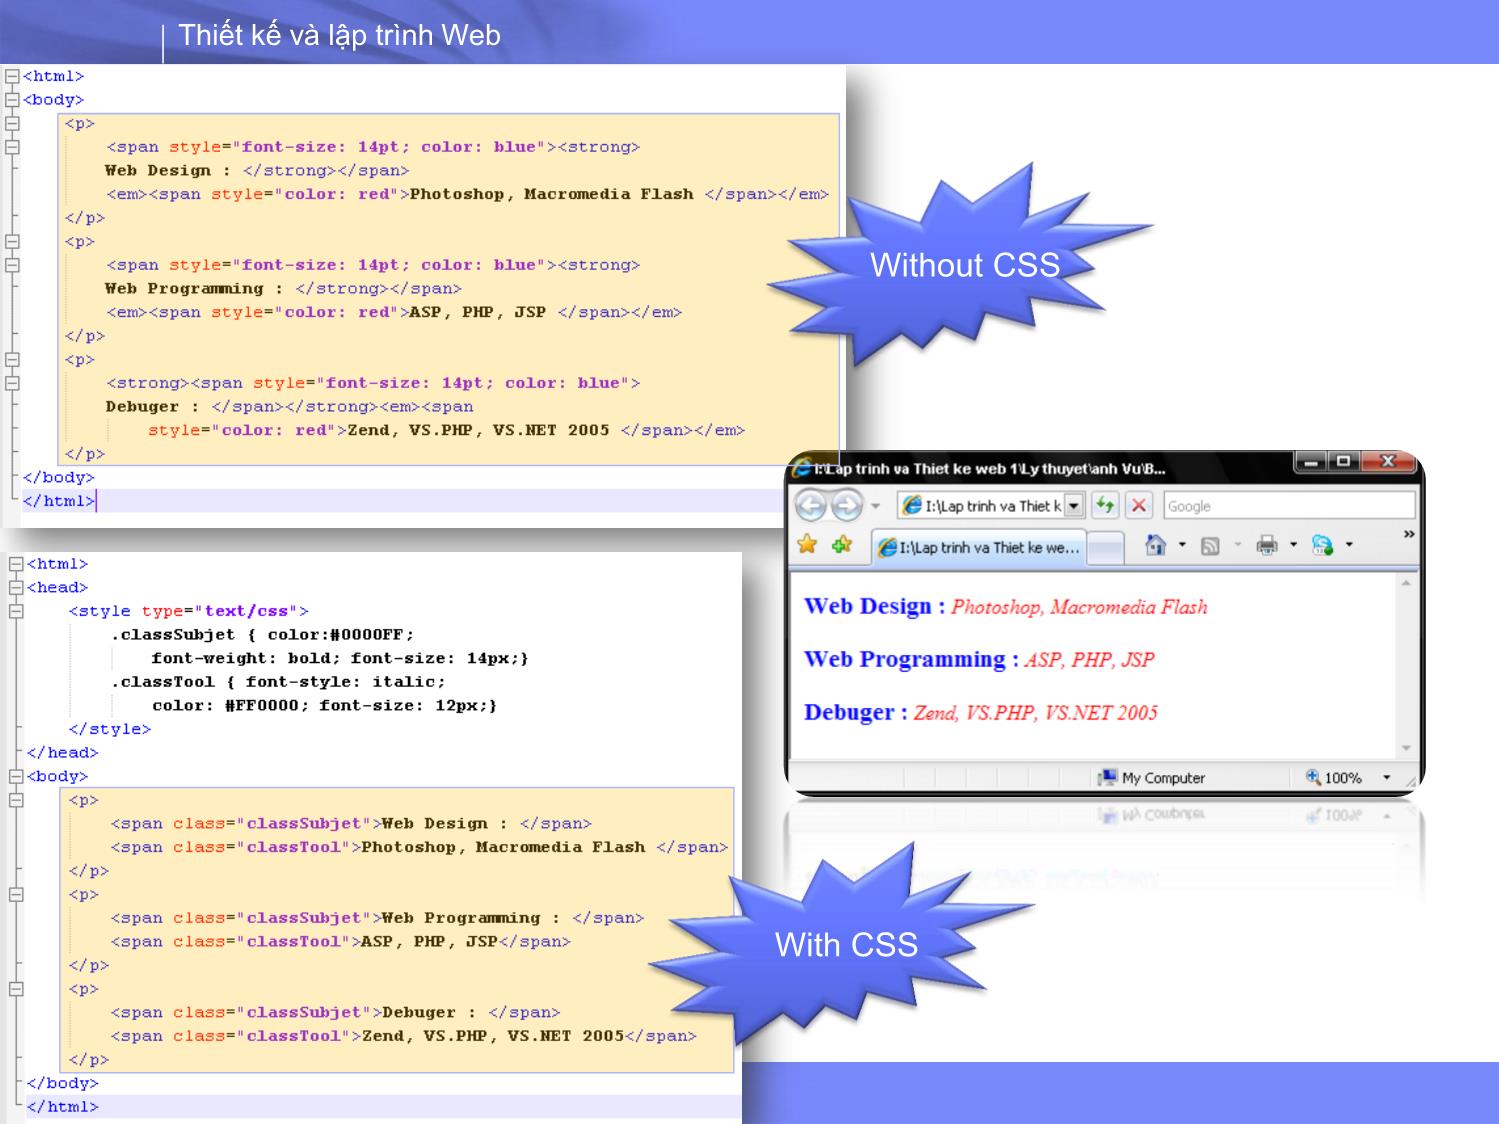Open the zoom level dropdown arrow
The width and height of the screenshot is (1499, 1124).
[x=1387, y=777]
